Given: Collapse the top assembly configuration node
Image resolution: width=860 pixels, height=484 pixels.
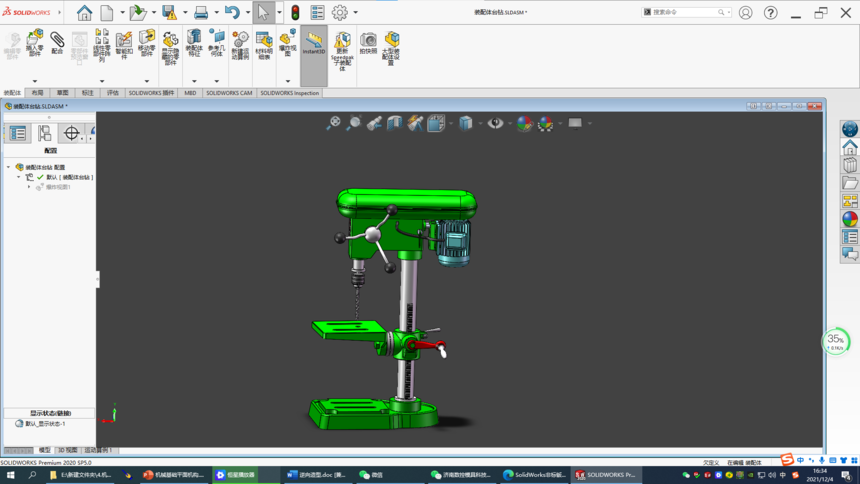Looking at the screenshot, I should point(8,167).
